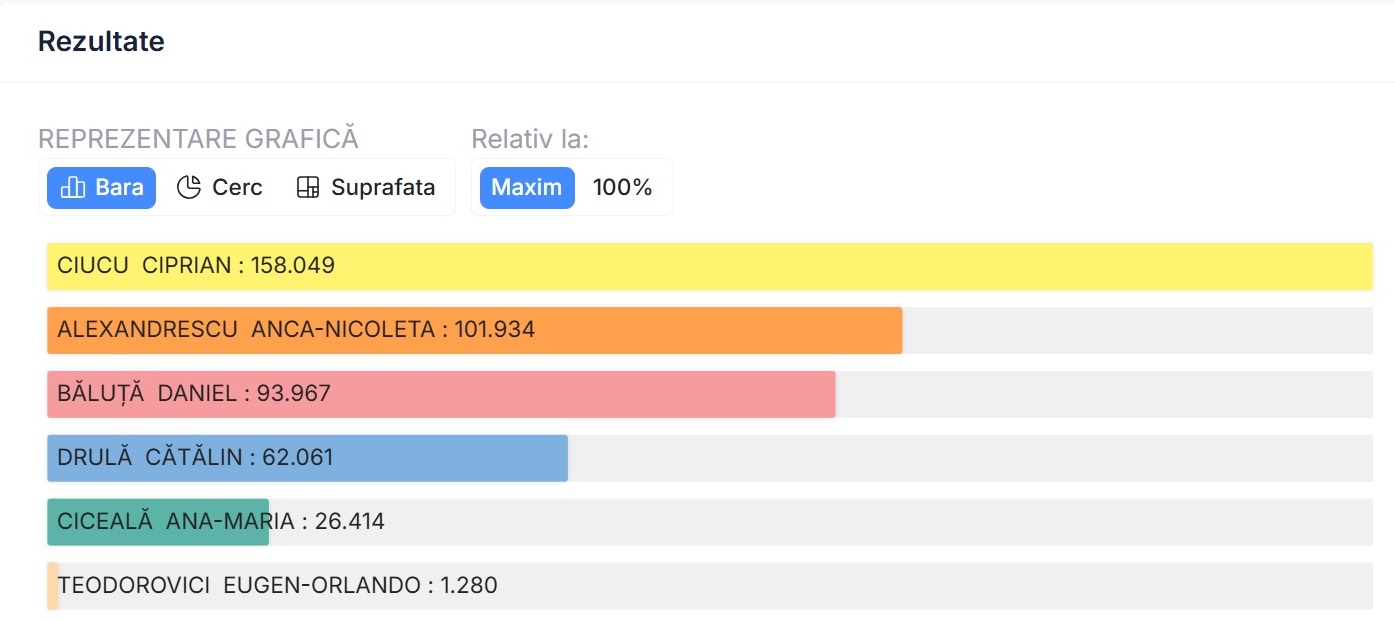Click the yellow CIUCU CIPRIAN bar
The height and width of the screenshot is (621, 1395).
coord(800,266)
